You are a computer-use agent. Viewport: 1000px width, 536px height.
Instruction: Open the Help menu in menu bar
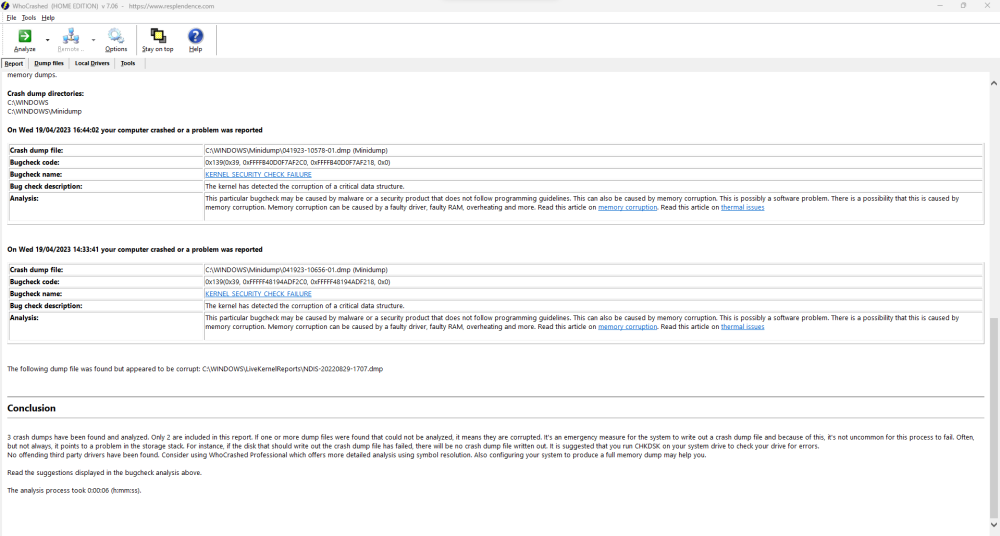pos(48,17)
